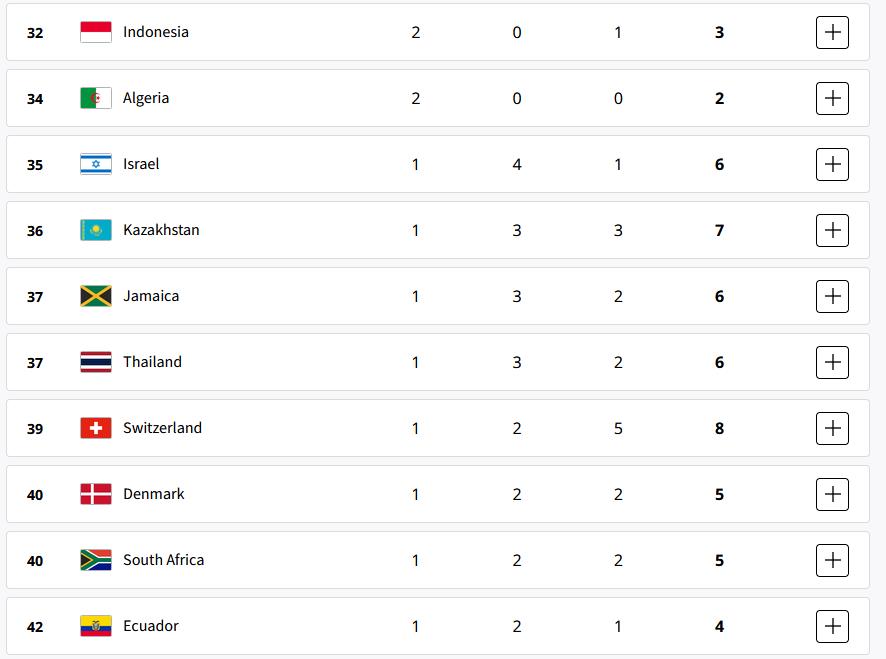Click the Indonesia flag icon
This screenshot has width=886, height=659.
[96, 32]
